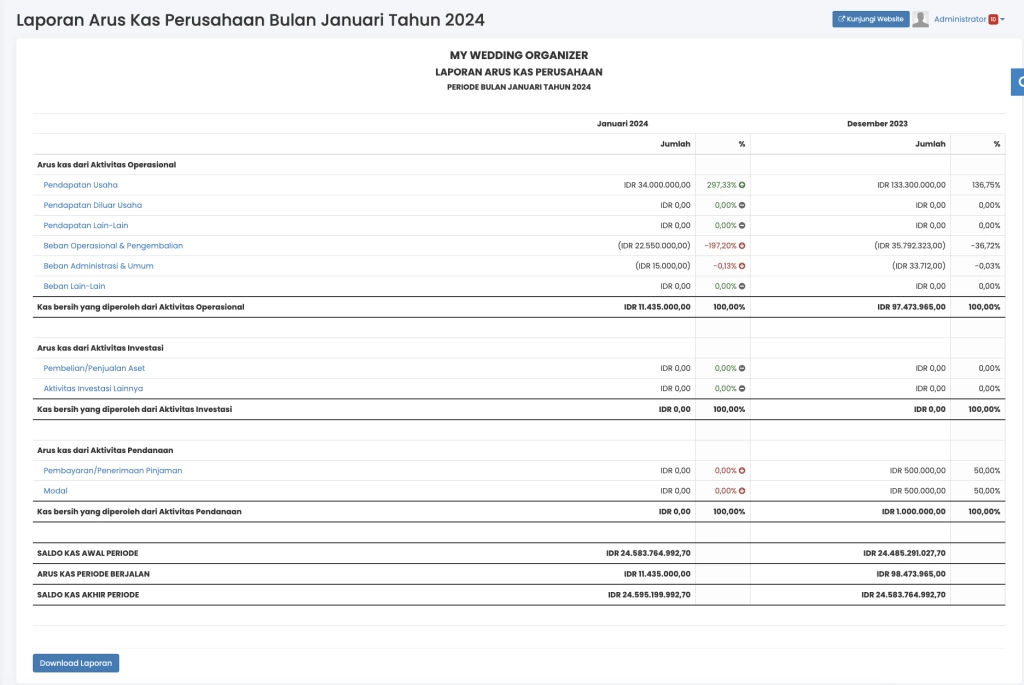Click the red trend icon next to -0,13%

click(x=742, y=265)
